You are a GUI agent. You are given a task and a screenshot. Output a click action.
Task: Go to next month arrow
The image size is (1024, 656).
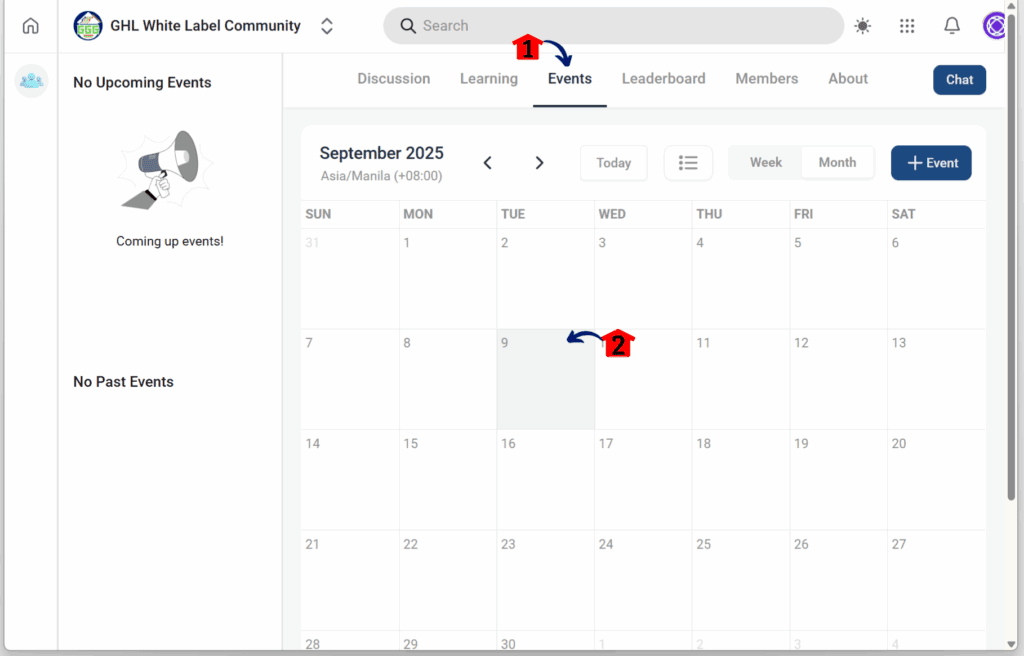pos(539,163)
